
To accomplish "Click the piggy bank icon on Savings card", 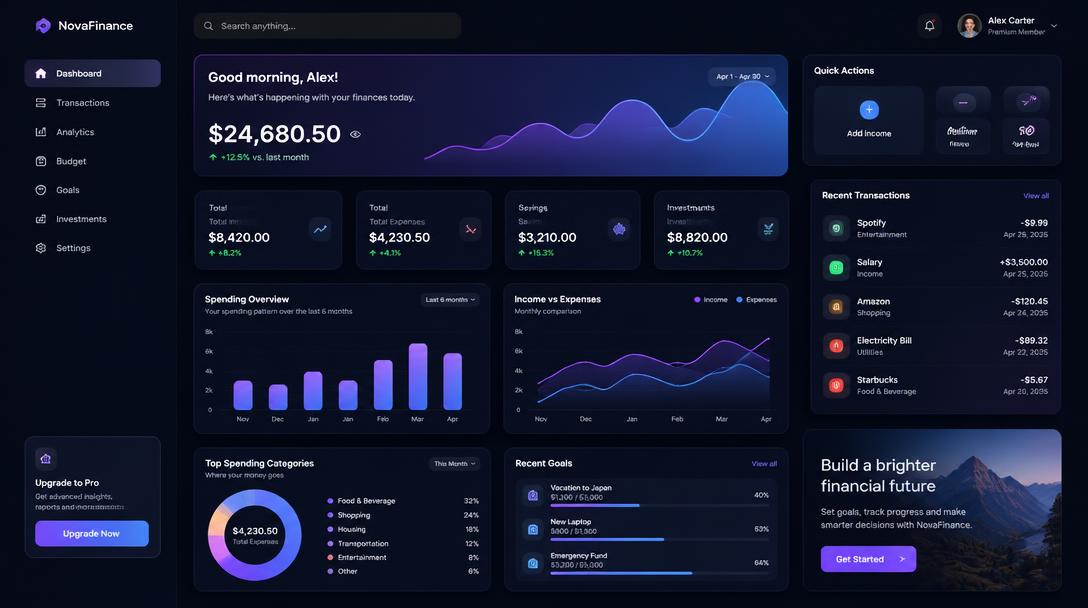I will pyautogui.click(x=619, y=229).
